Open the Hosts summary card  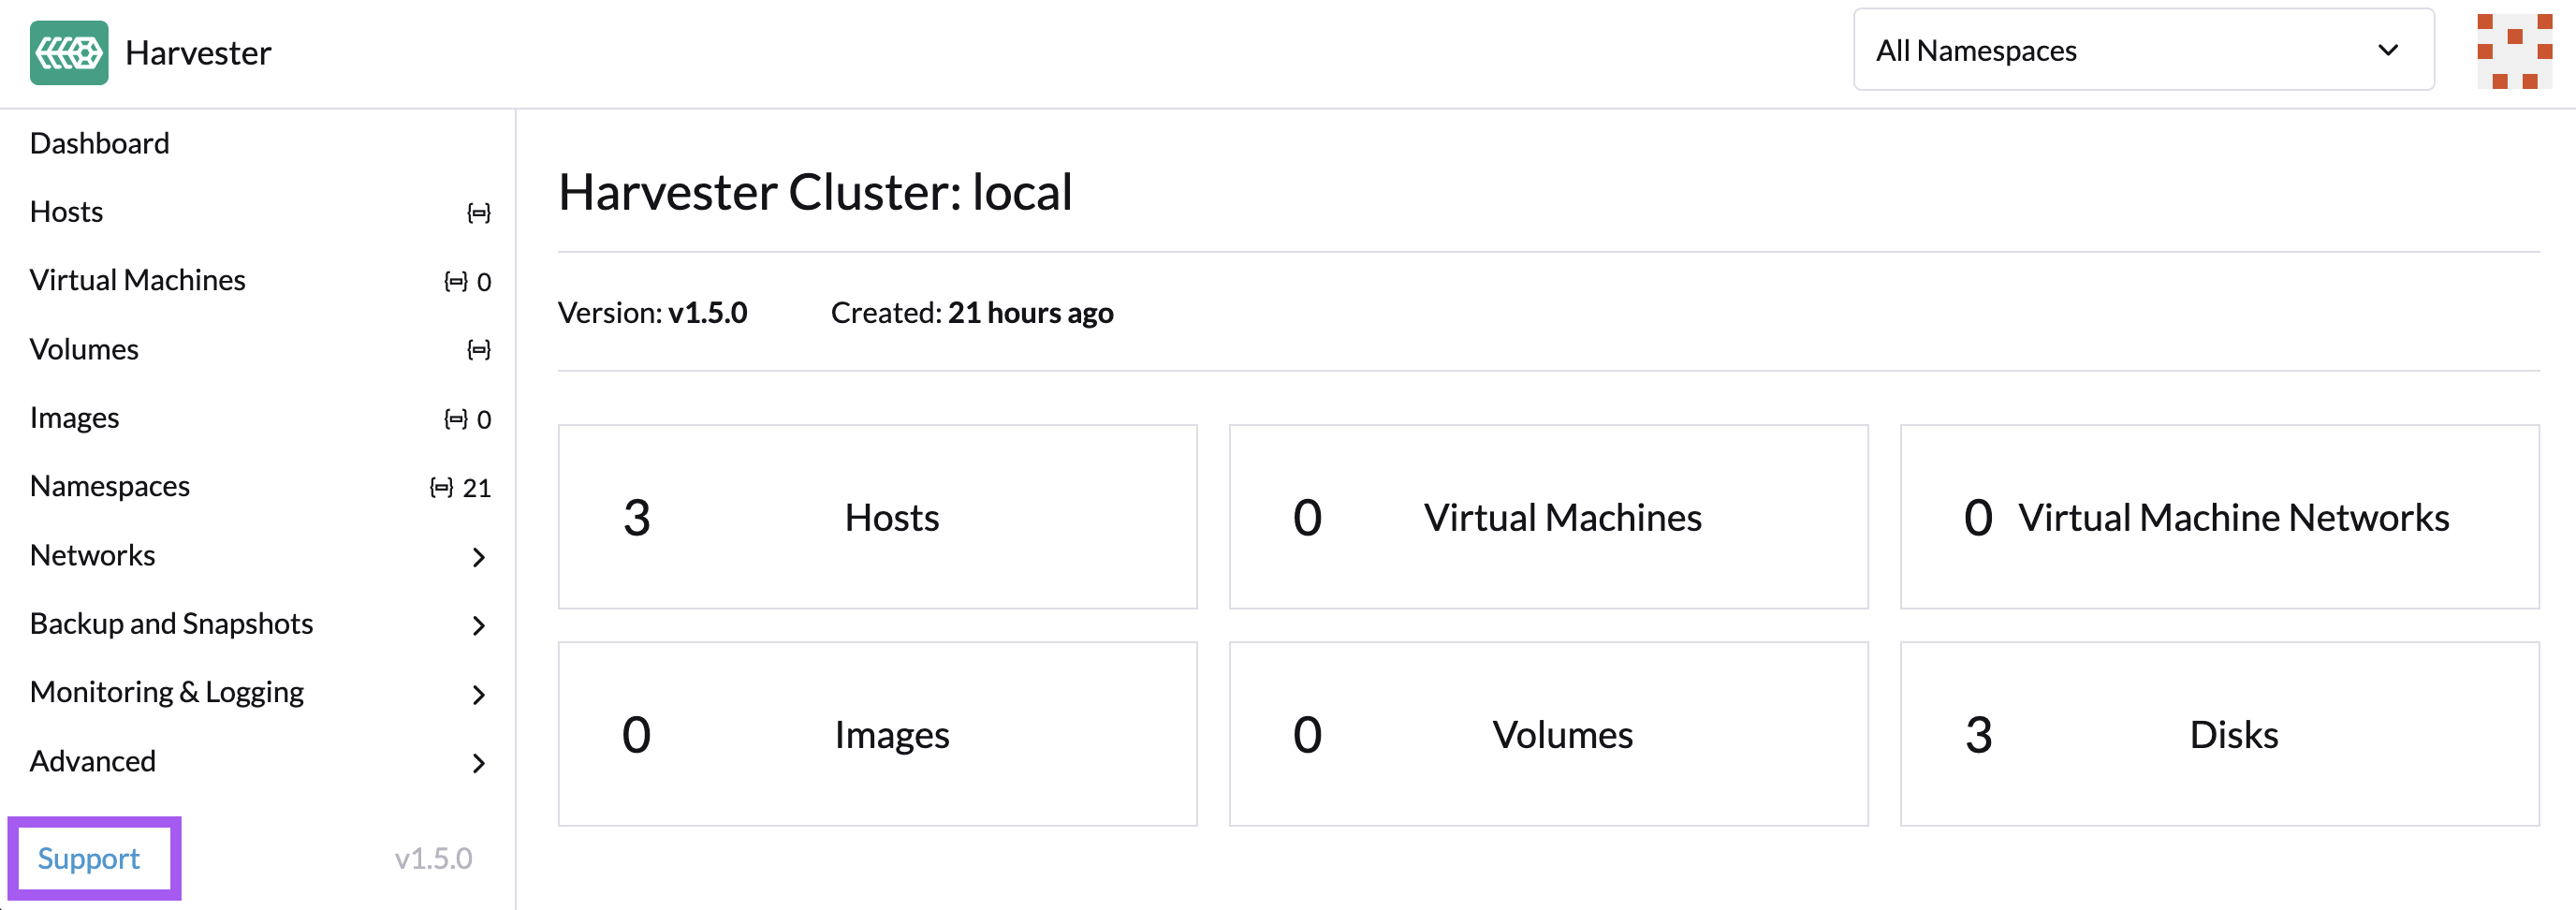877,517
